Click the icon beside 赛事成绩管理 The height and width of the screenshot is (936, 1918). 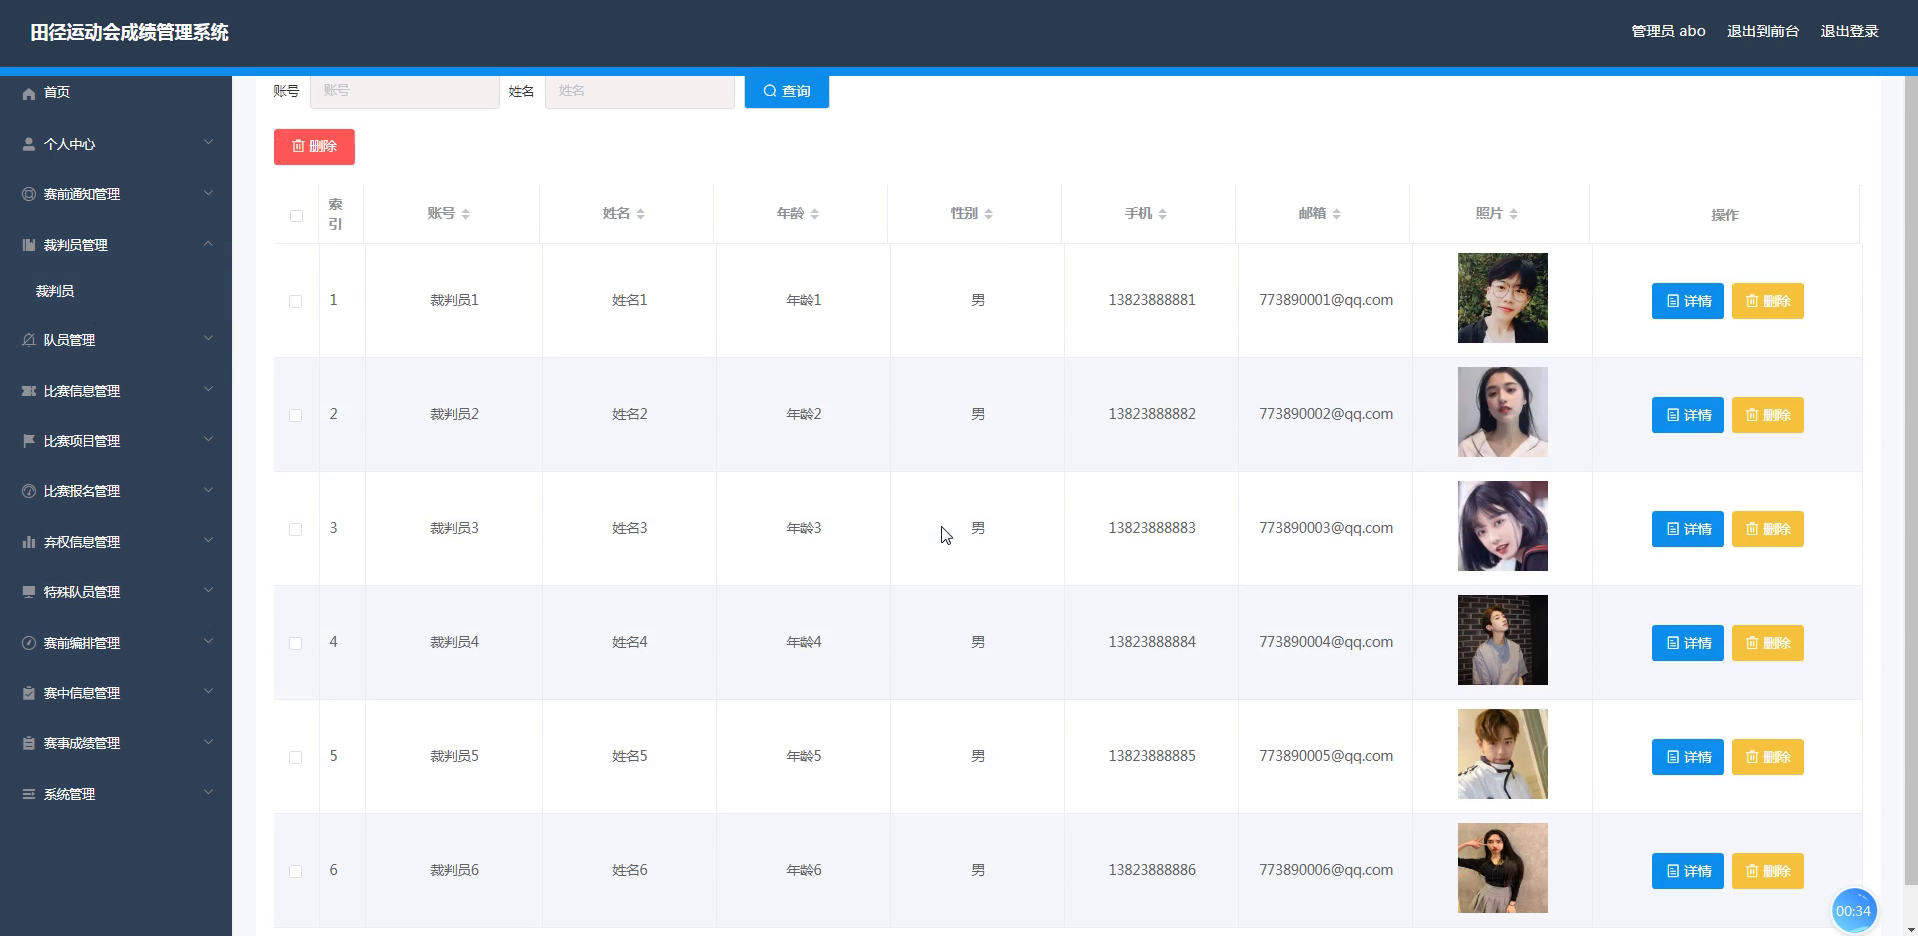coord(29,743)
